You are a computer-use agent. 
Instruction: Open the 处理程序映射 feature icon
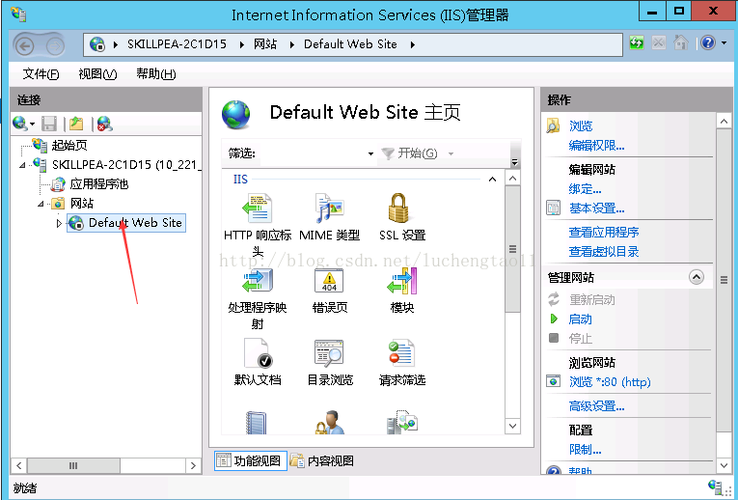click(x=257, y=280)
